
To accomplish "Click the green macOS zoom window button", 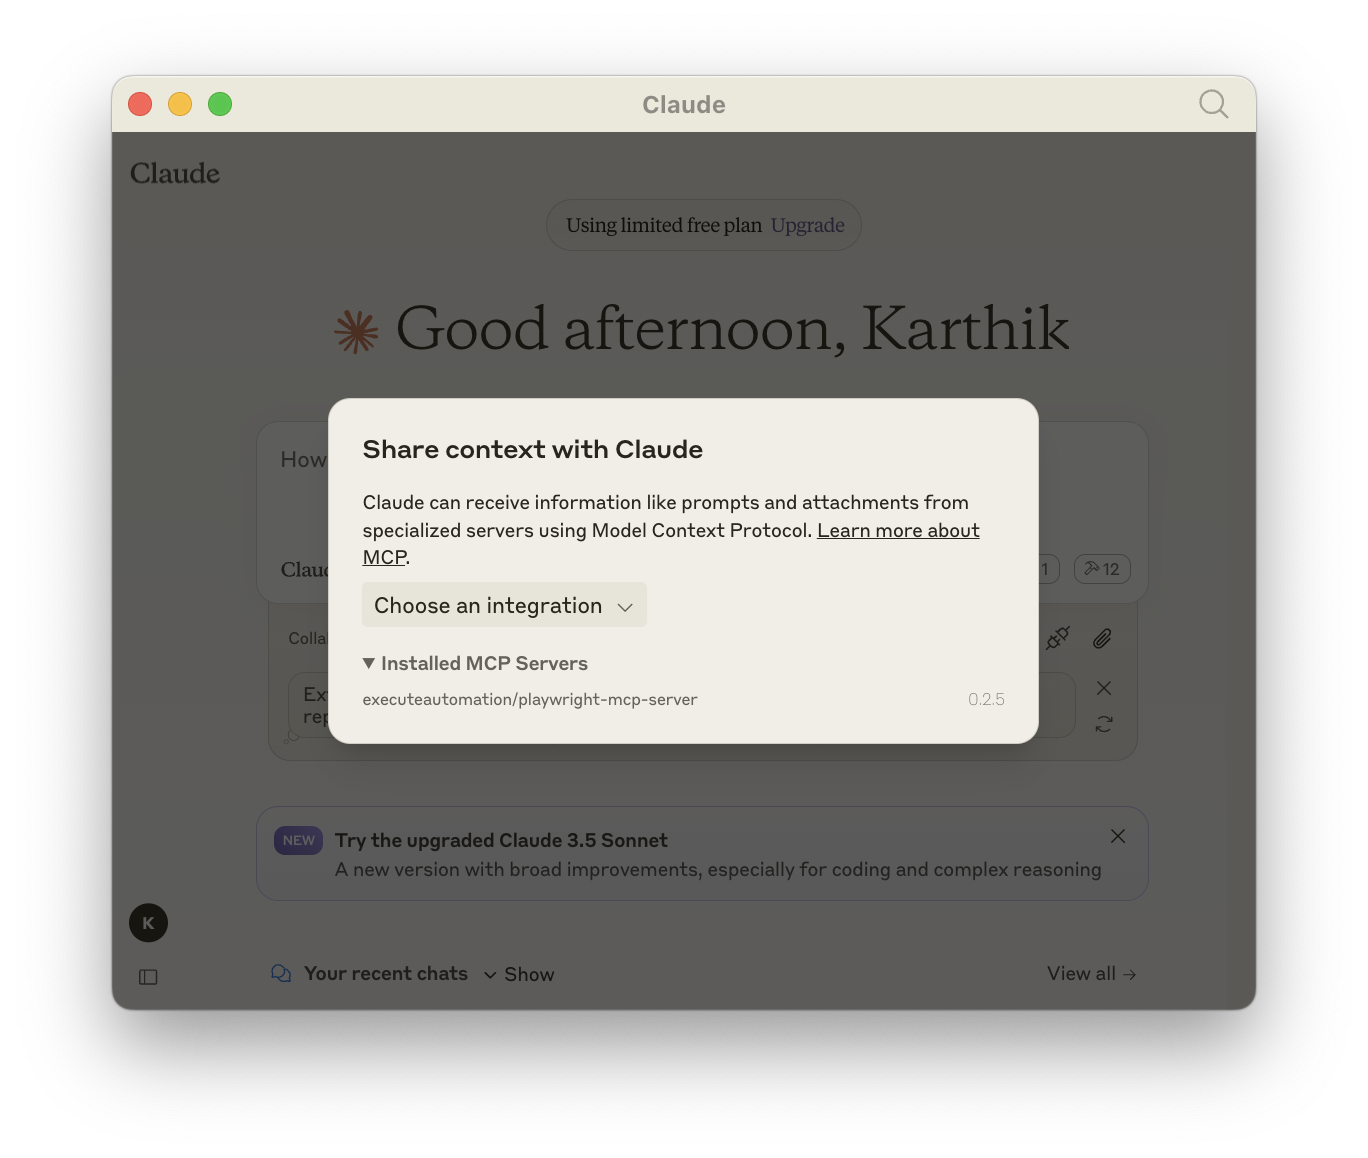I will coord(220,104).
